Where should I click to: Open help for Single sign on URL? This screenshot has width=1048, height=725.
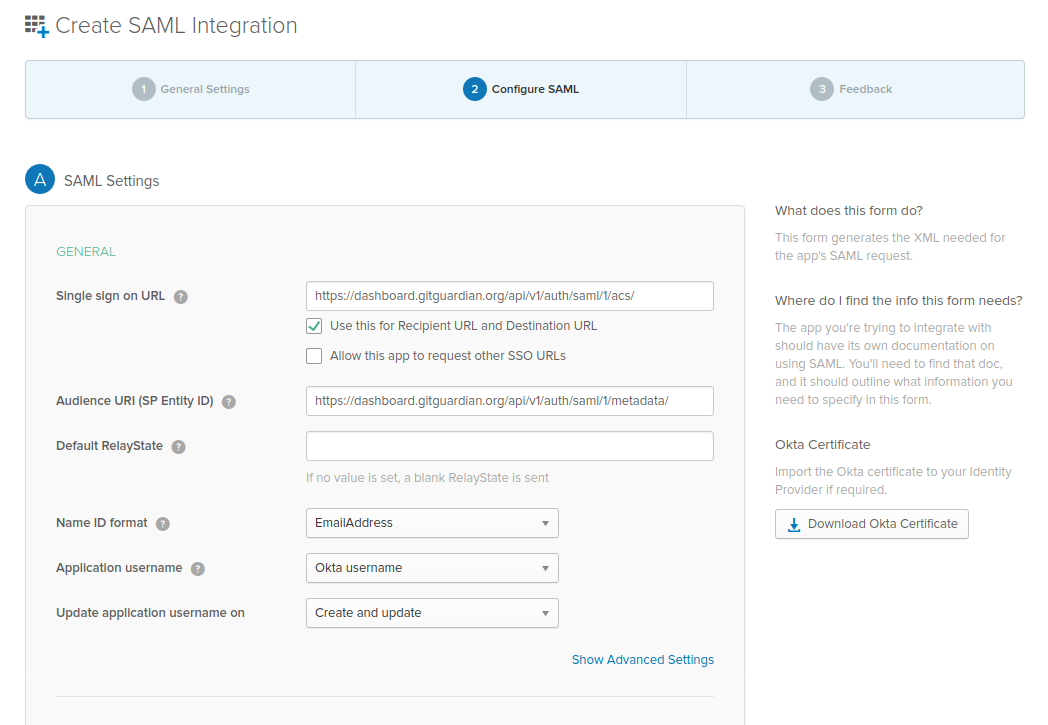pyautogui.click(x=180, y=297)
